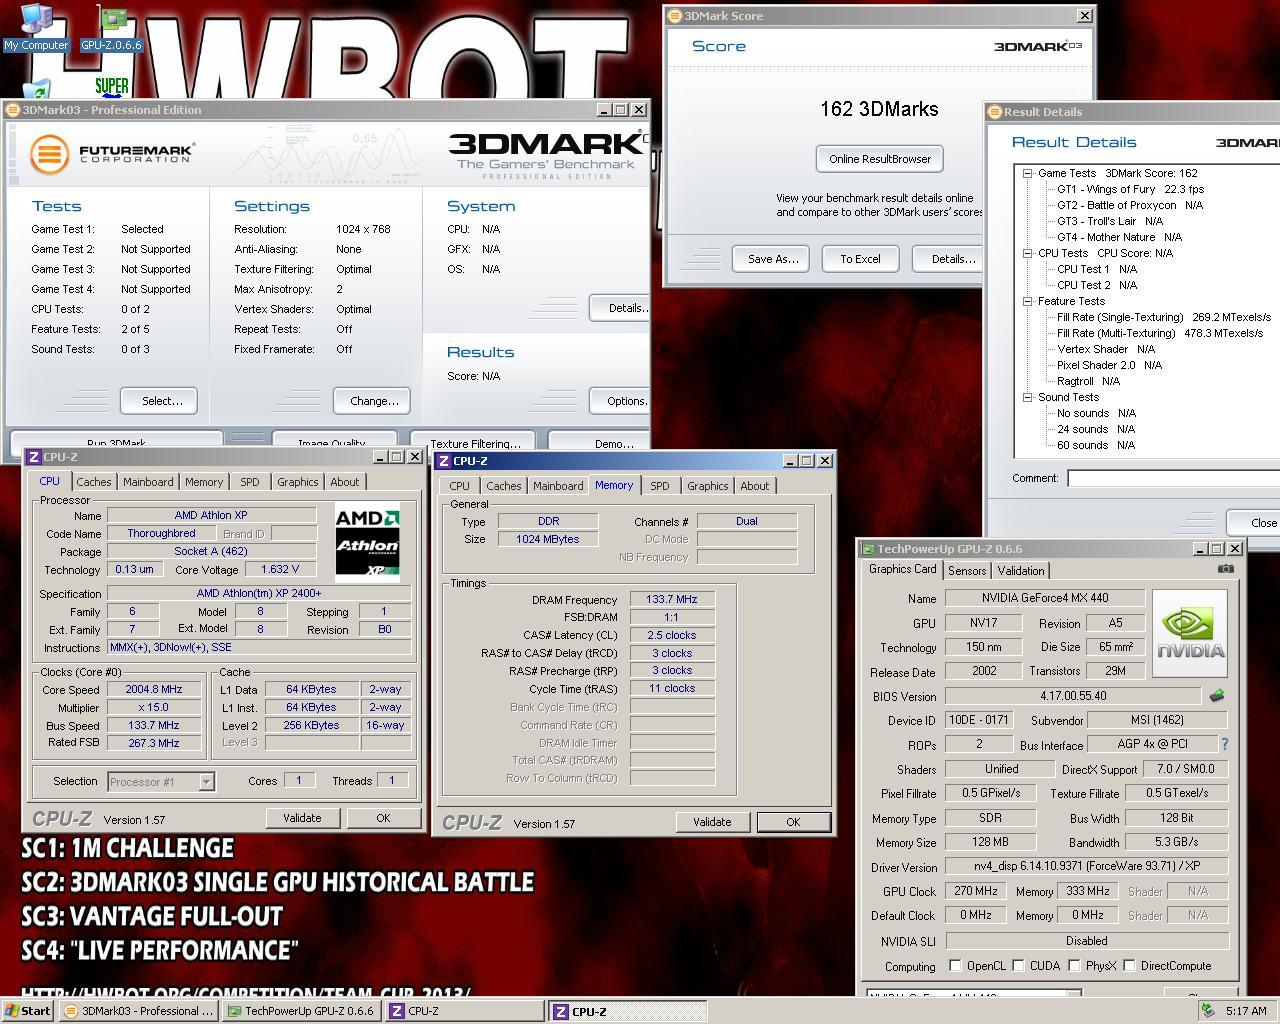Click the AMD Athlon(tm) XP 2400+ specification field
Viewport: 1280px width, 1024px height.
pos(259,593)
